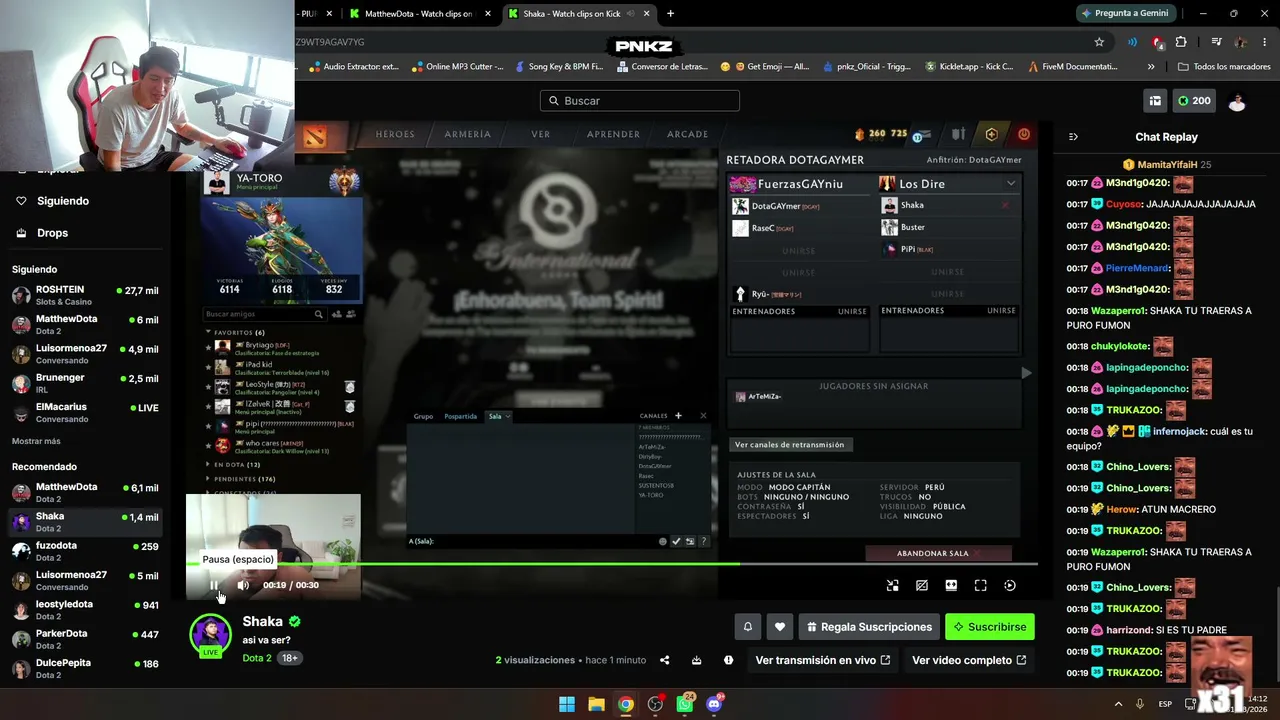This screenshot has height=720, width=1280.
Task: Show hidden system tray icons
Action: pos(1118,704)
